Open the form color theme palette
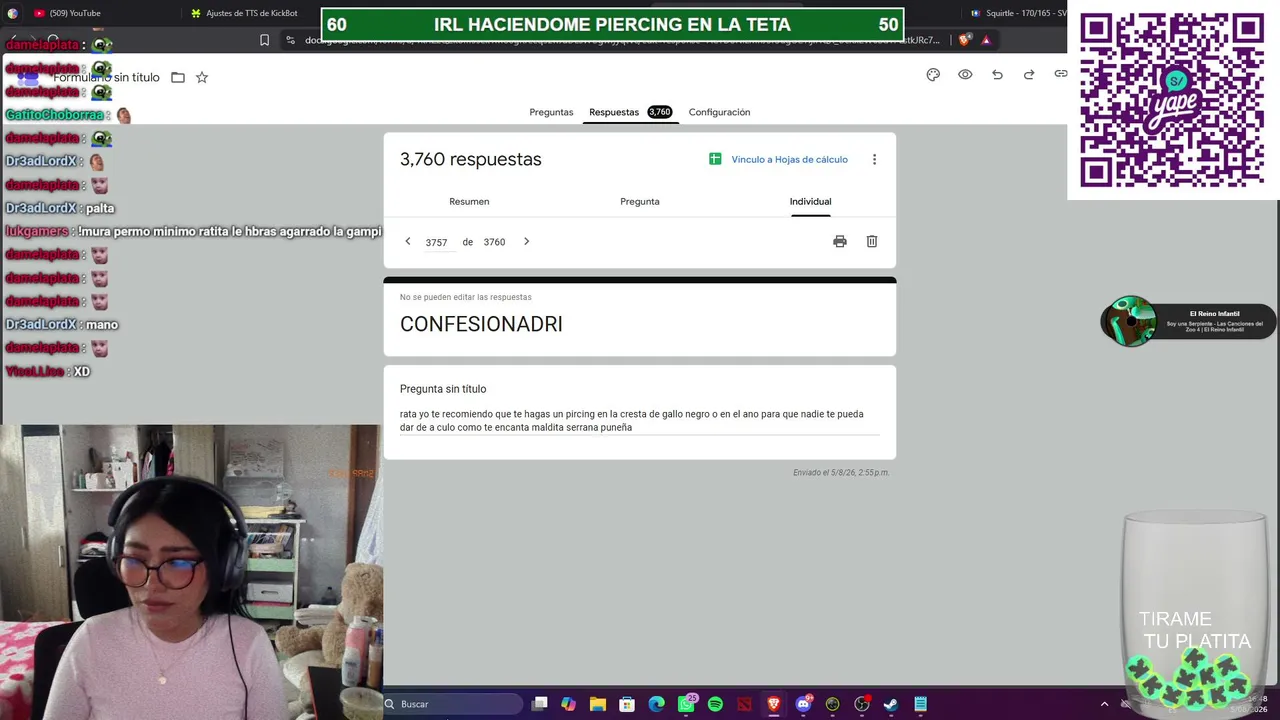Screen dimensions: 1280x720 pos(933,75)
